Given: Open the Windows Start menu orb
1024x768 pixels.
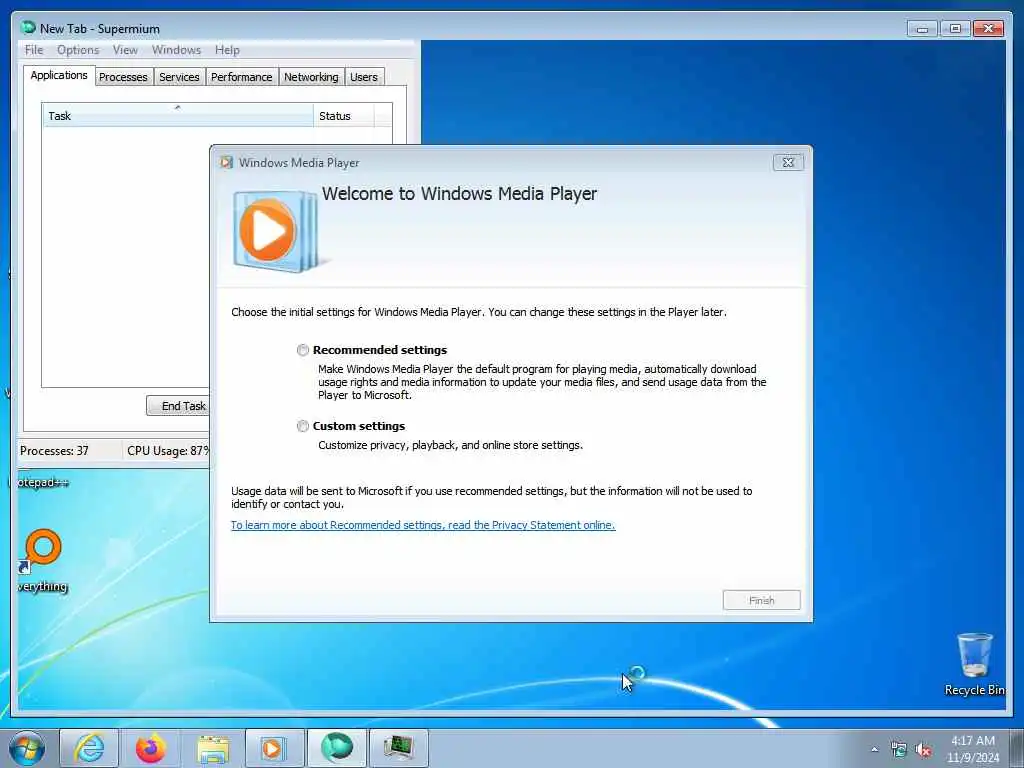Looking at the screenshot, I should tap(27, 748).
